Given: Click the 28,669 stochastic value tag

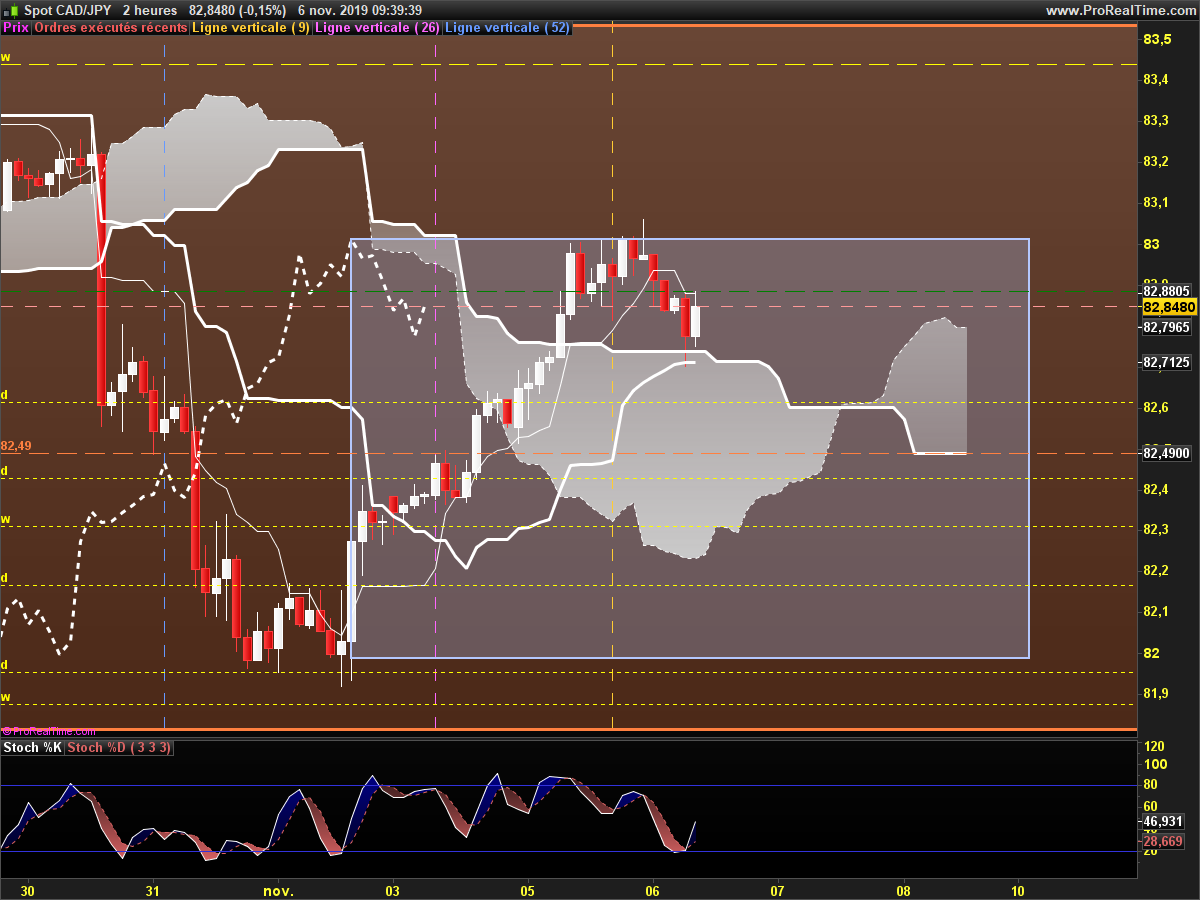Looking at the screenshot, I should (1162, 842).
